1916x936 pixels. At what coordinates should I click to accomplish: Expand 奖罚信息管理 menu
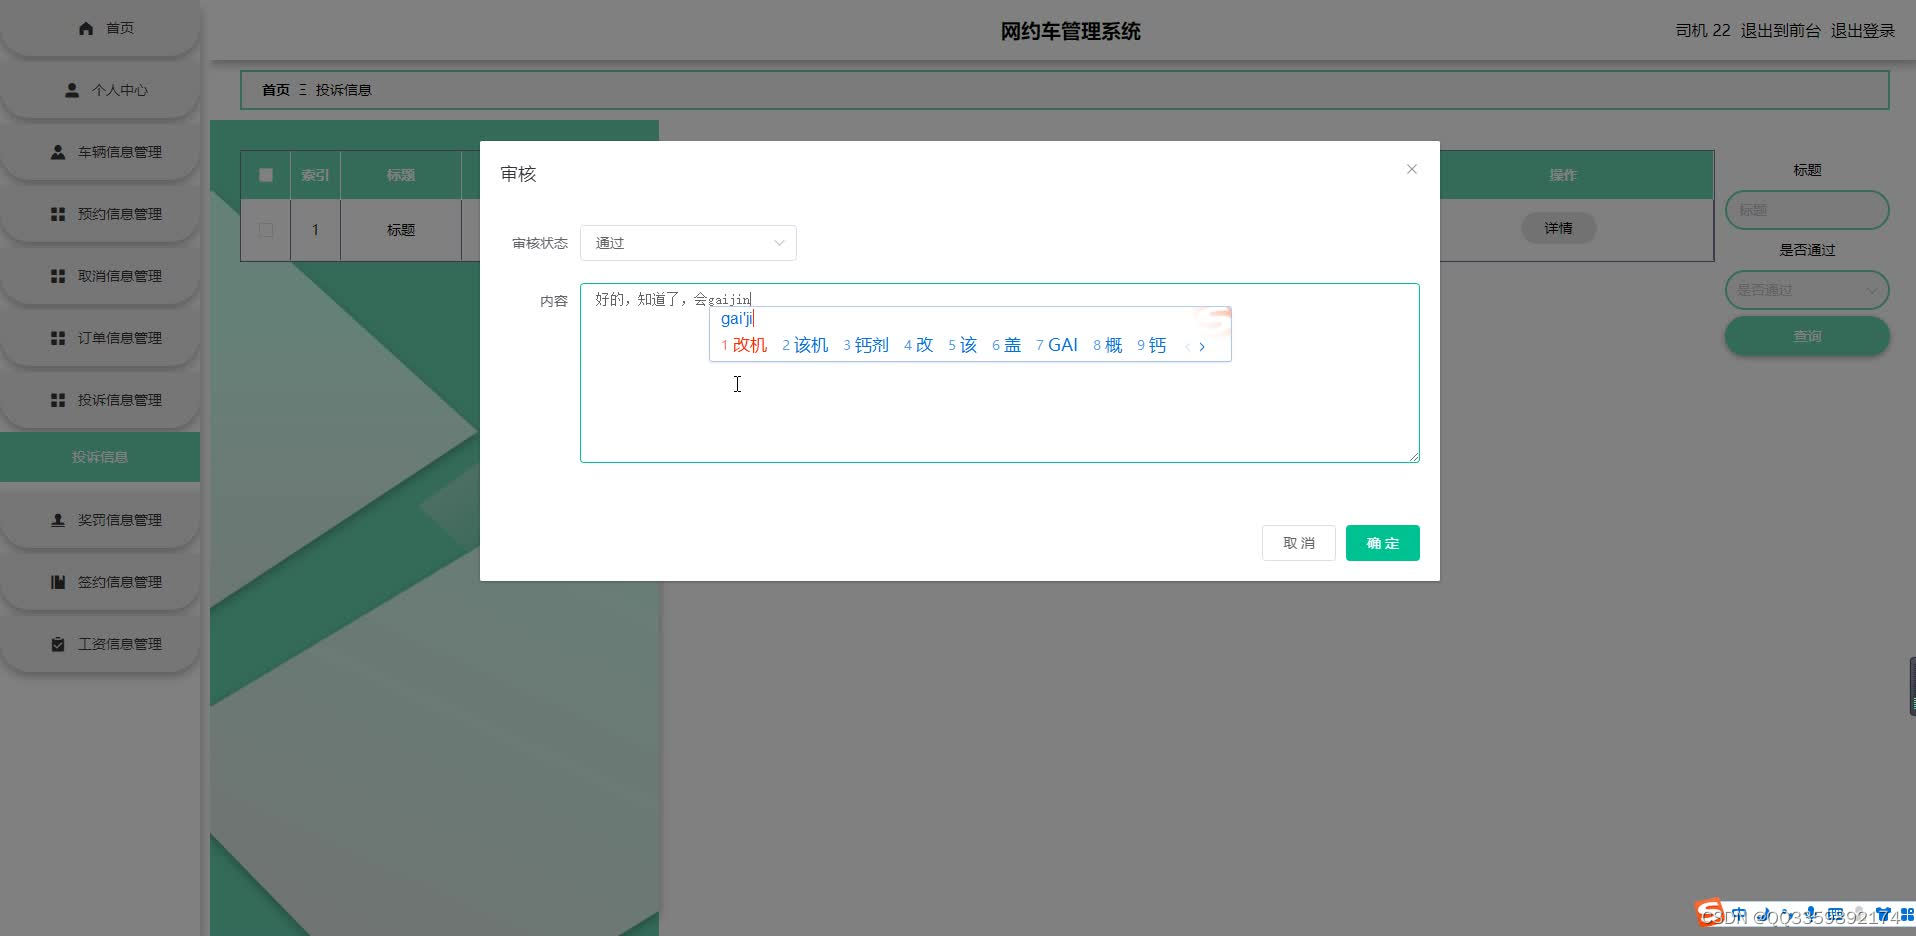click(x=100, y=520)
